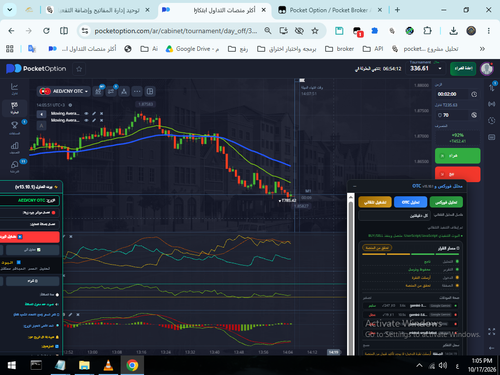Open a new Chrome tab with plus button
500x375 pixels.
397,10
